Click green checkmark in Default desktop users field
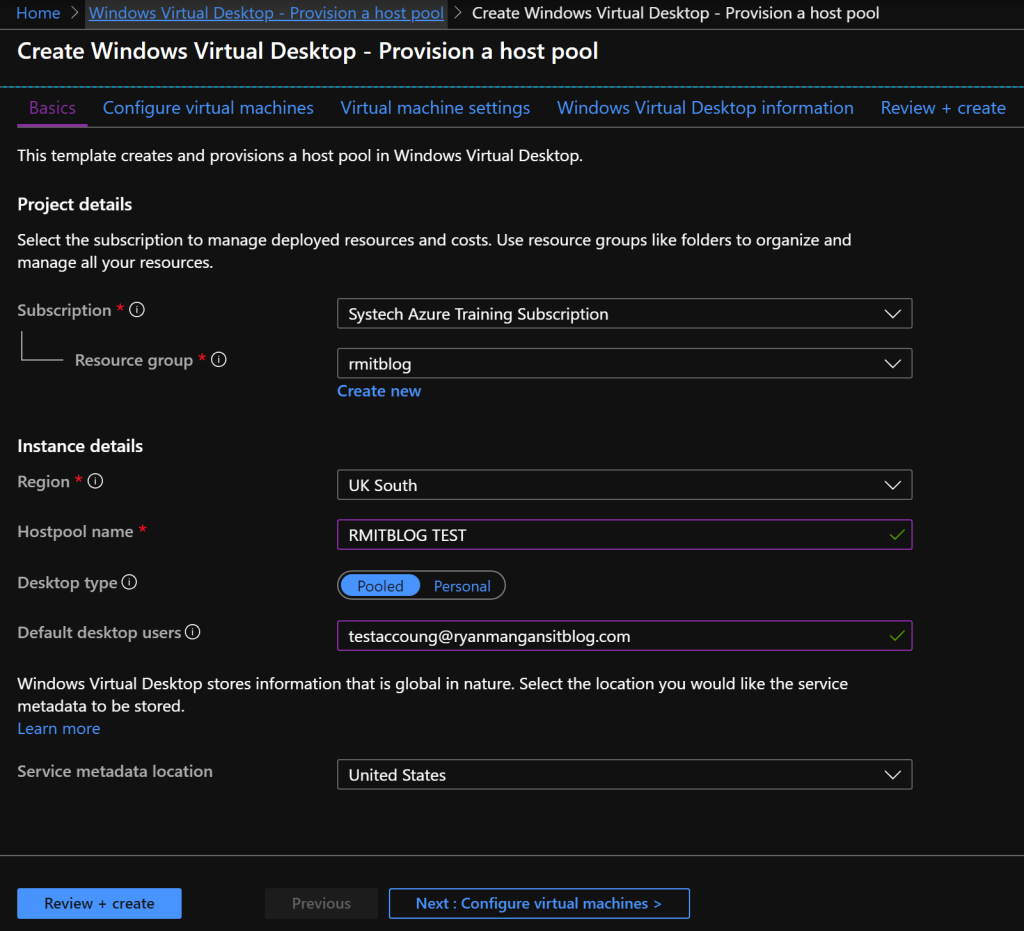Viewport: 1024px width, 931px height. 897,635
